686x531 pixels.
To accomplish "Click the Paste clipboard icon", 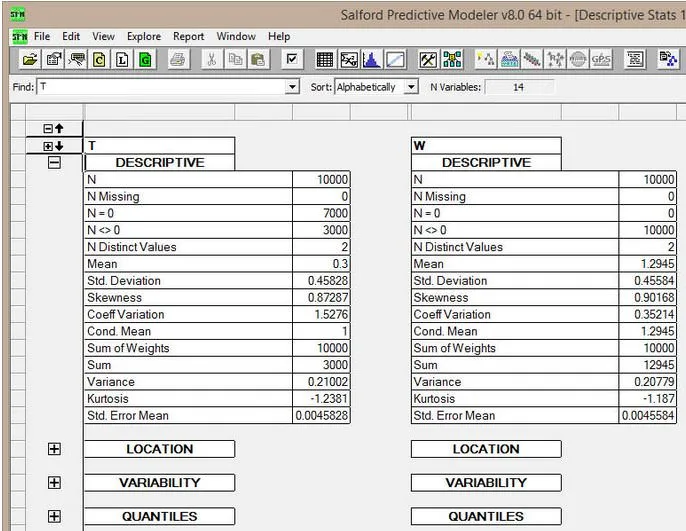I will point(258,59).
